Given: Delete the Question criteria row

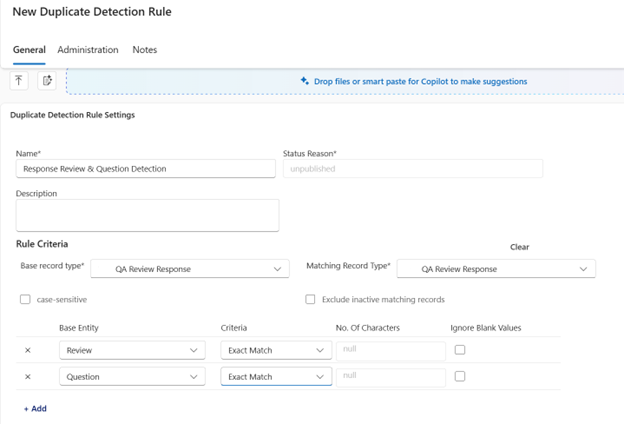Looking at the screenshot, I should point(27,377).
